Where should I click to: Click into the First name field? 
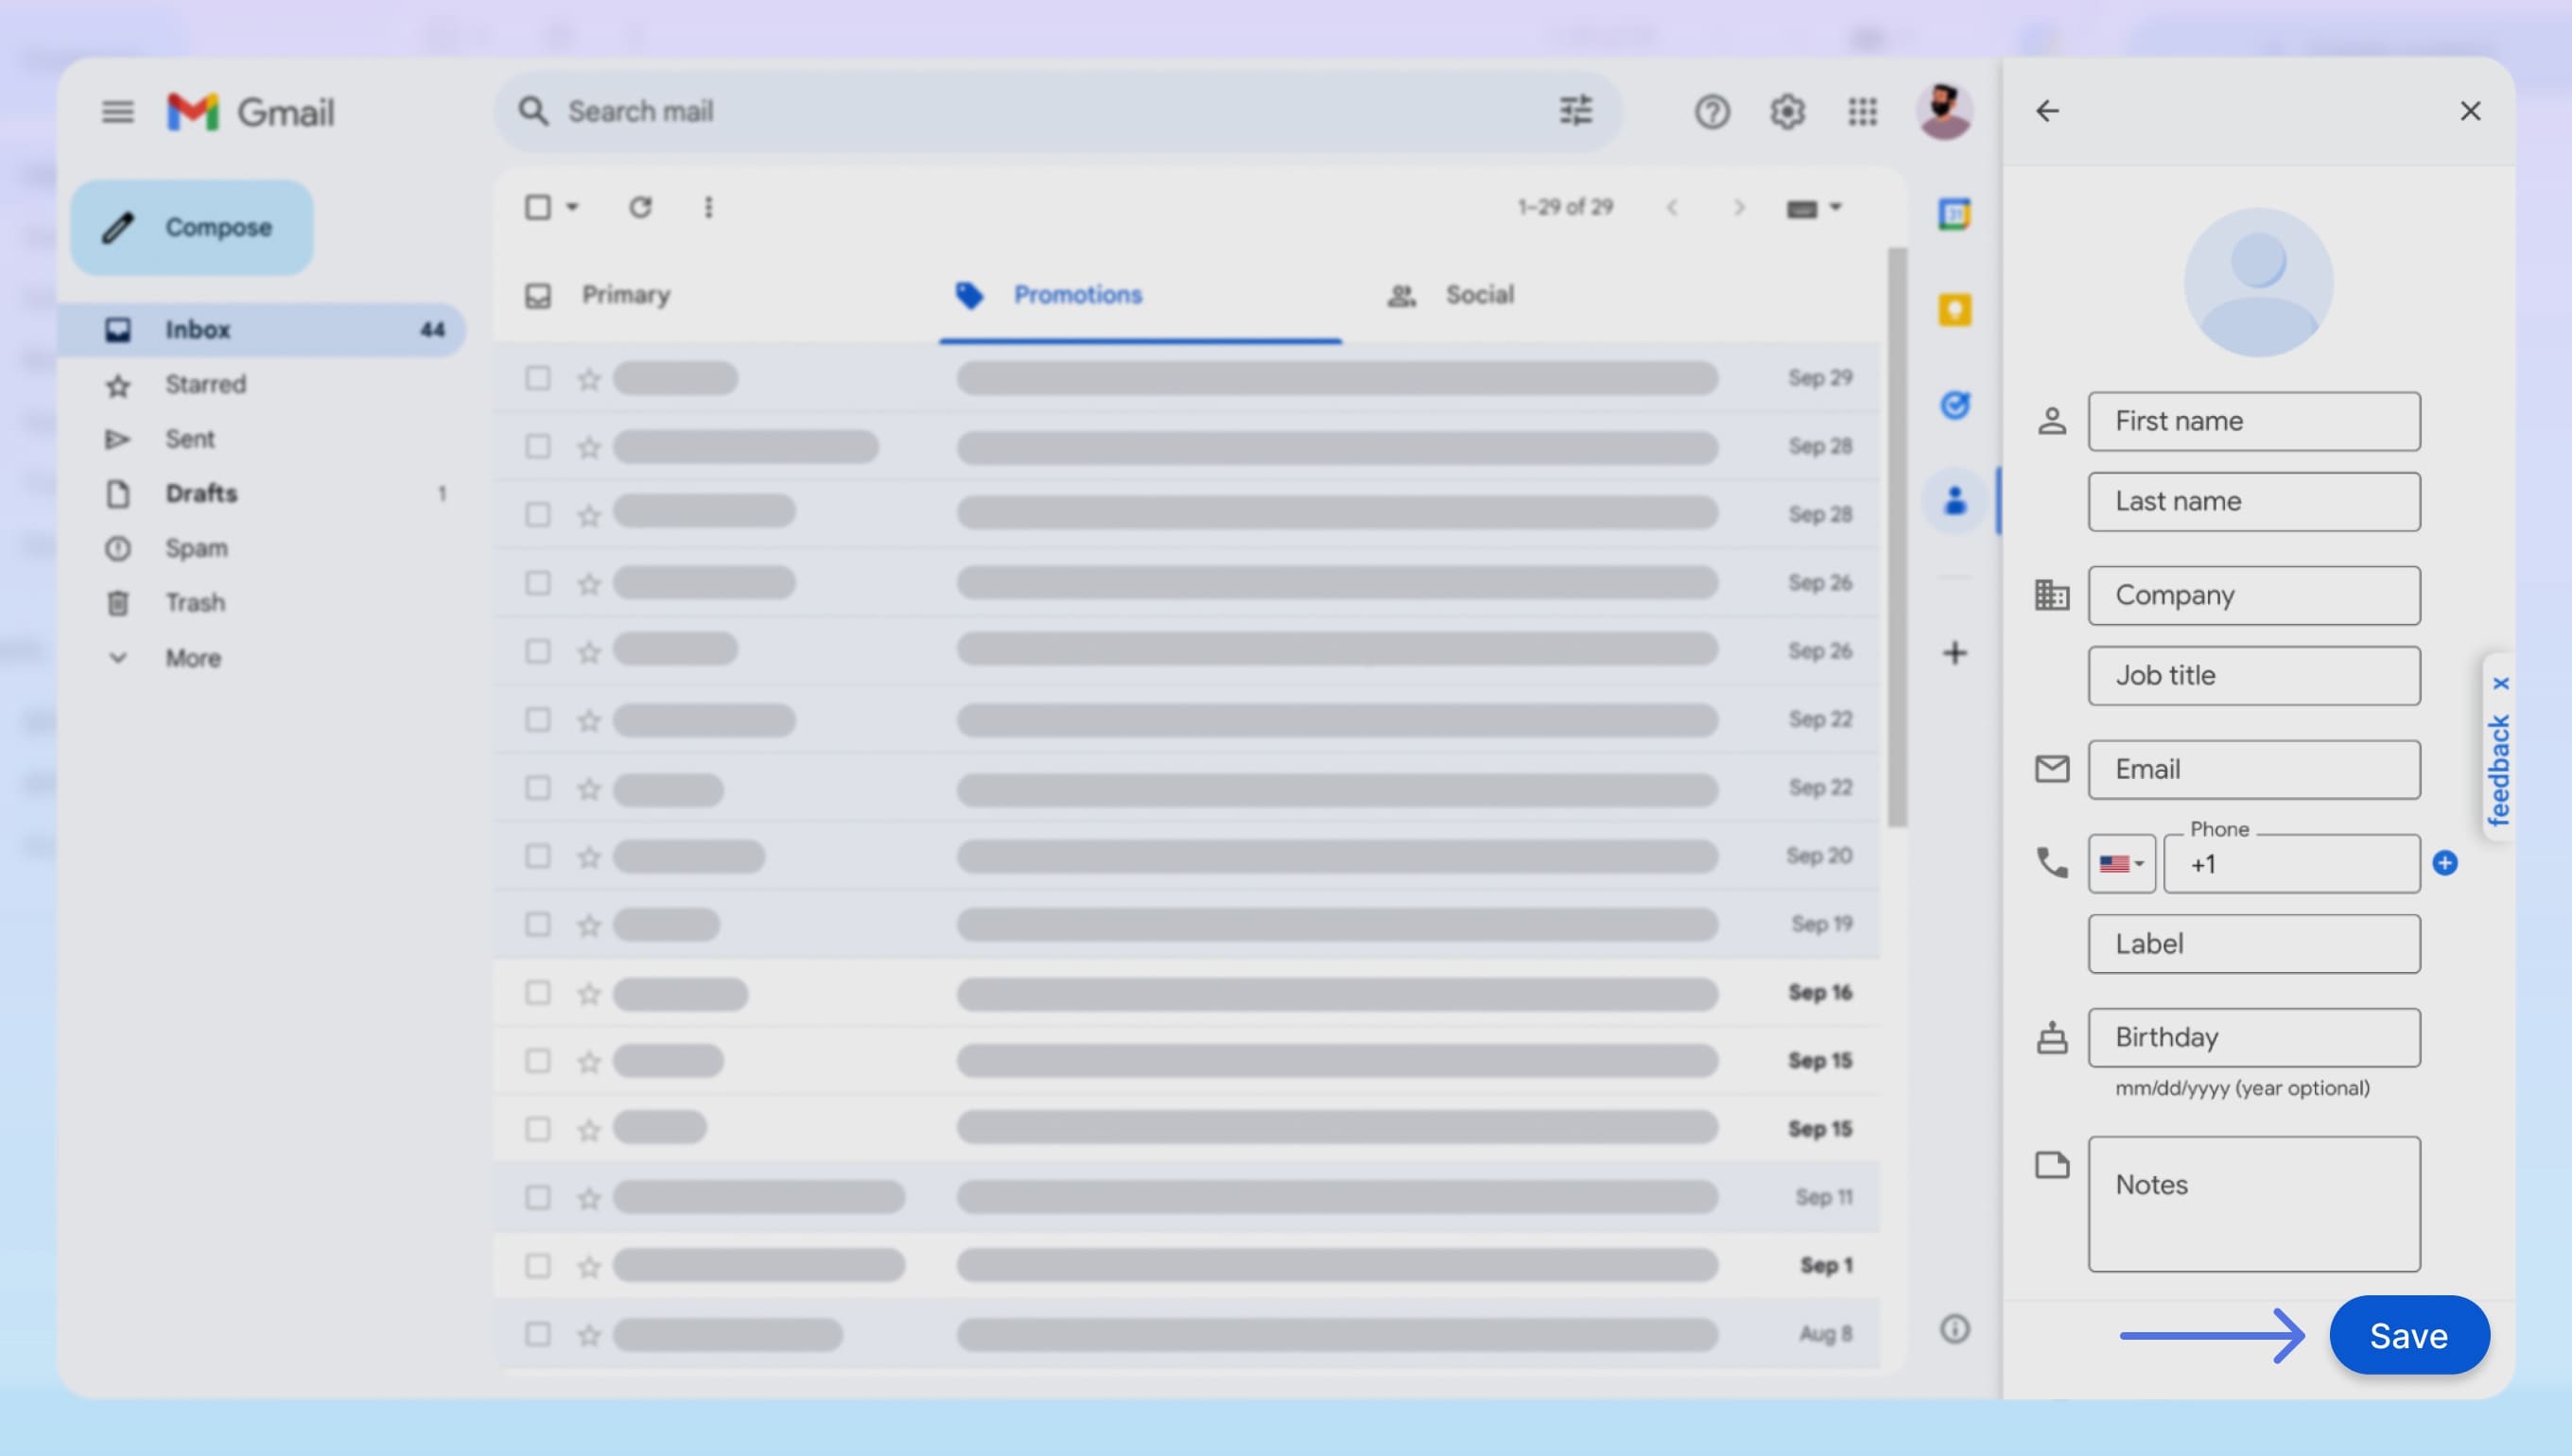point(2253,421)
